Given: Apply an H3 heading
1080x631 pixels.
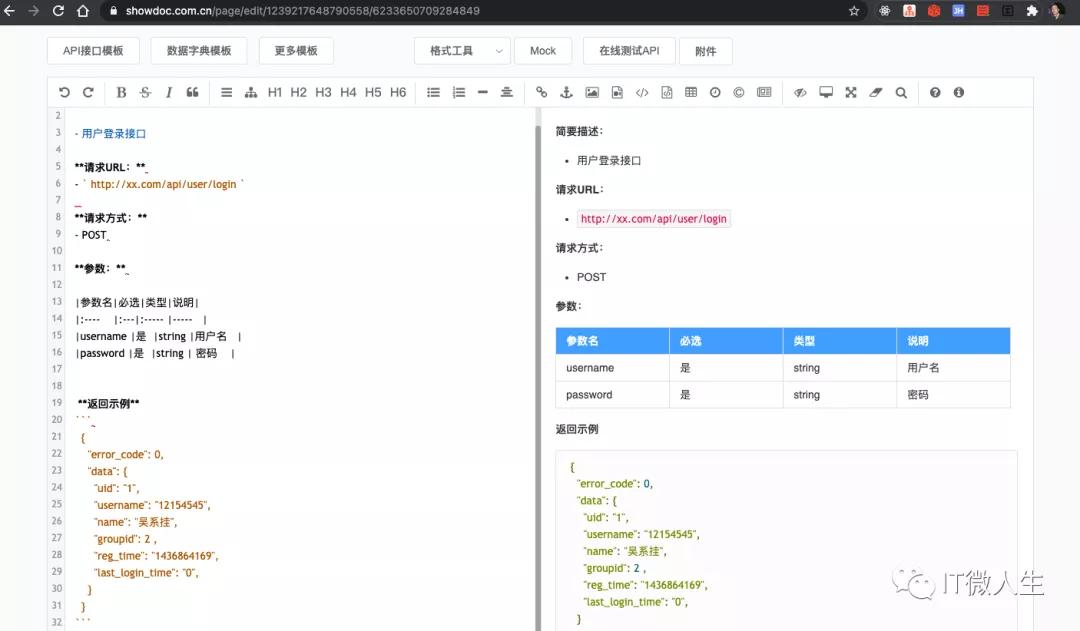Looking at the screenshot, I should point(324,92).
